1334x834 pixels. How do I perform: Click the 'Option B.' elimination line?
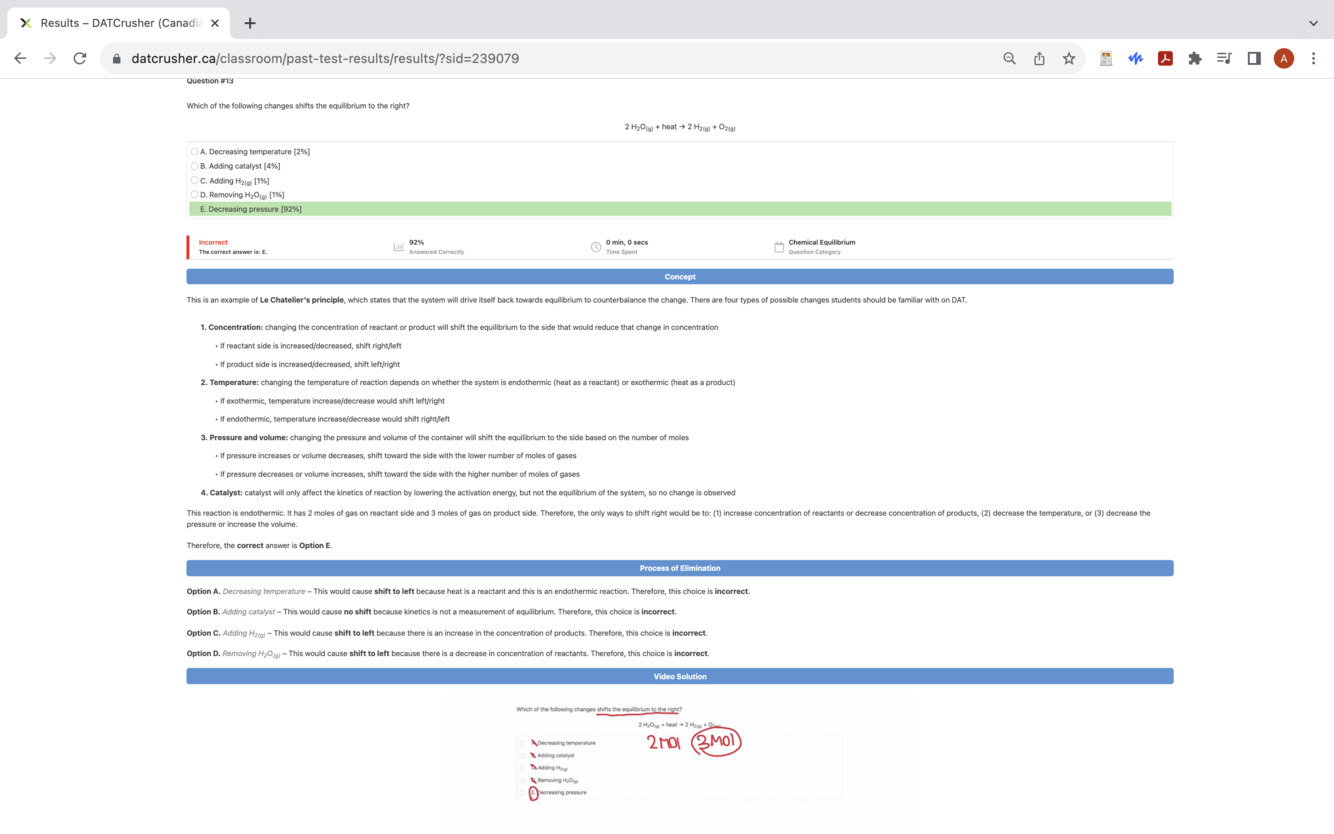click(x=431, y=611)
